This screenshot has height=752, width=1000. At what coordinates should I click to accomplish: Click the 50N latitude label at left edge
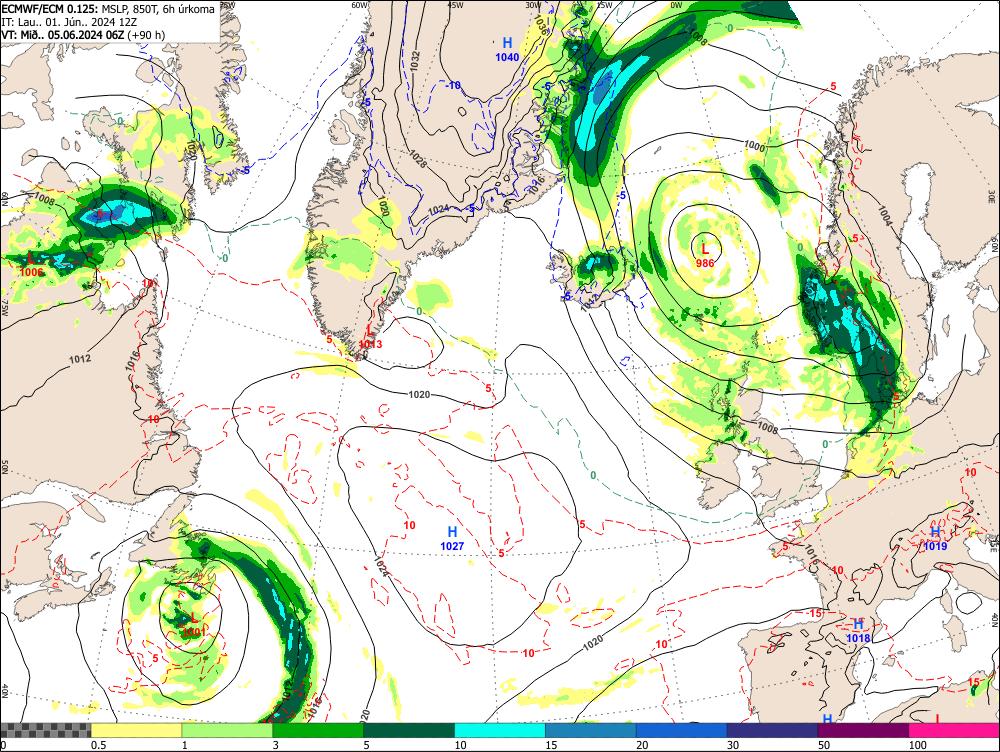click(x=5, y=468)
